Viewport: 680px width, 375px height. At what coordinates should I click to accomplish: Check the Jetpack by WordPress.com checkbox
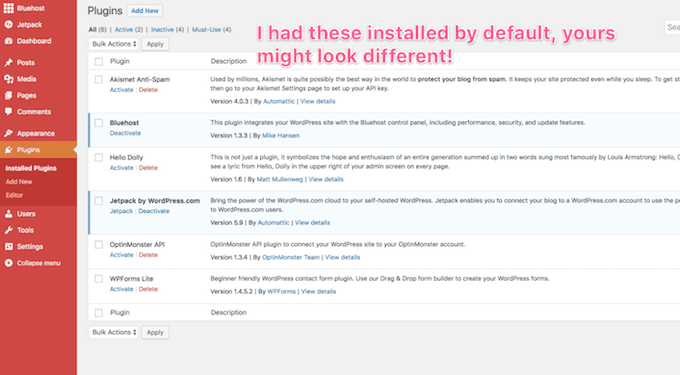99,201
